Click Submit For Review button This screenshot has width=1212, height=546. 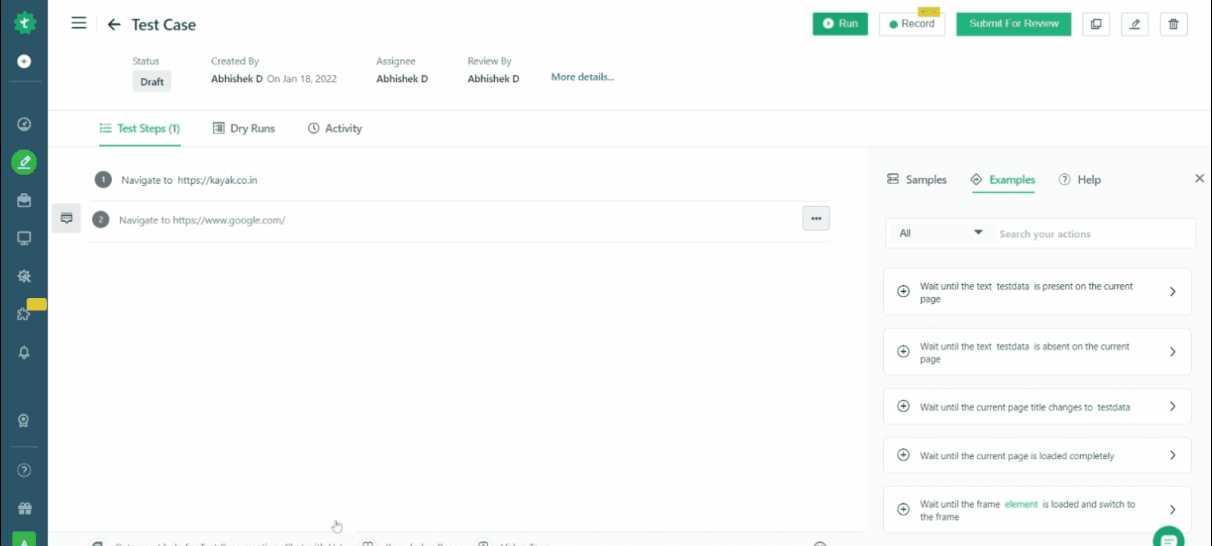tap(1014, 24)
